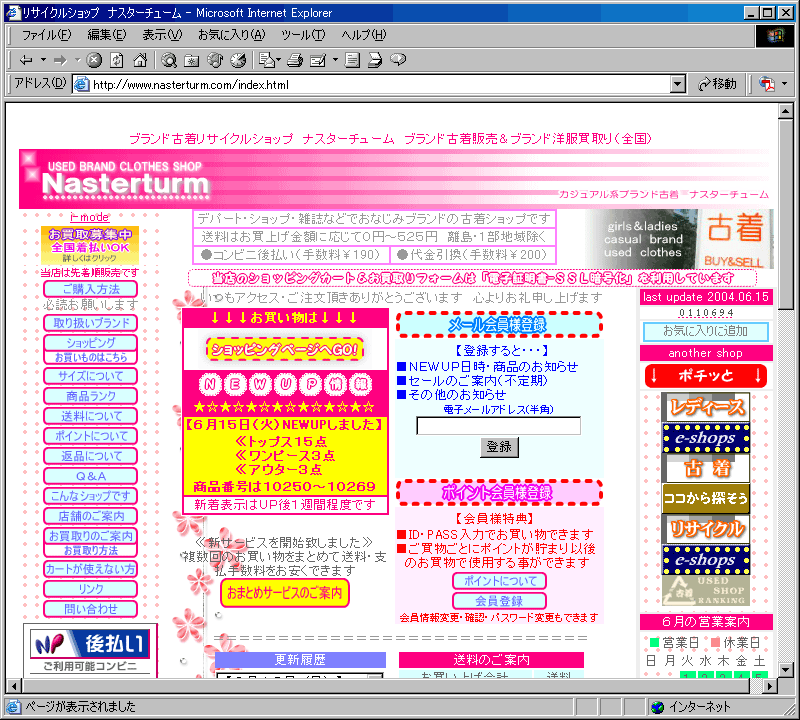Open the Favorites folder icon
Screen dimensions: 800x720
192,60
